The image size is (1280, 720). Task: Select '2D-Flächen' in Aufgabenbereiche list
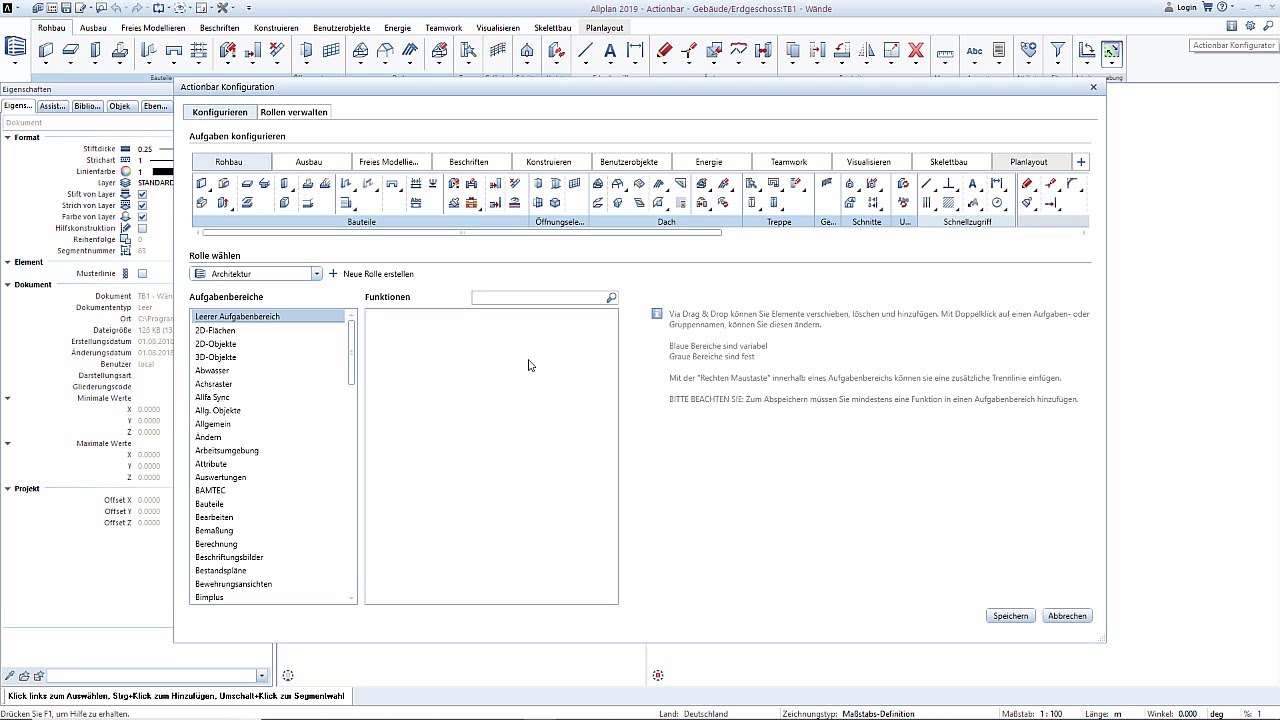[216, 330]
